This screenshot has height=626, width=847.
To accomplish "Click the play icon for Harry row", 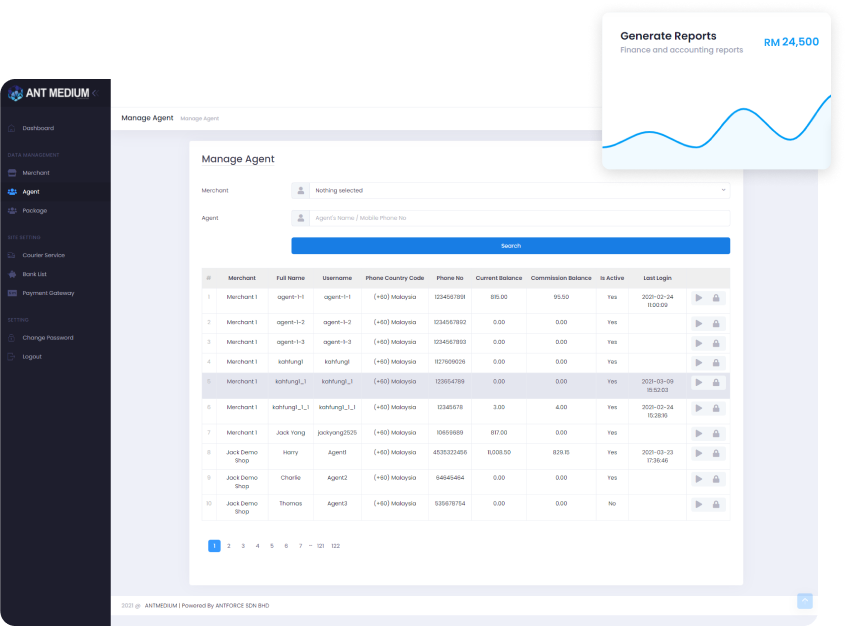I will tap(699, 454).
